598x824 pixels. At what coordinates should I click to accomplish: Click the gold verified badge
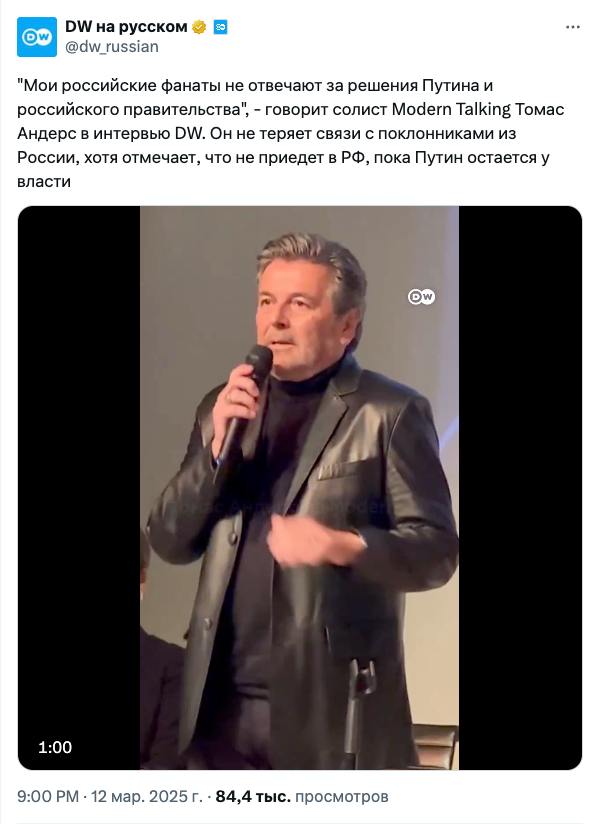[x=199, y=27]
